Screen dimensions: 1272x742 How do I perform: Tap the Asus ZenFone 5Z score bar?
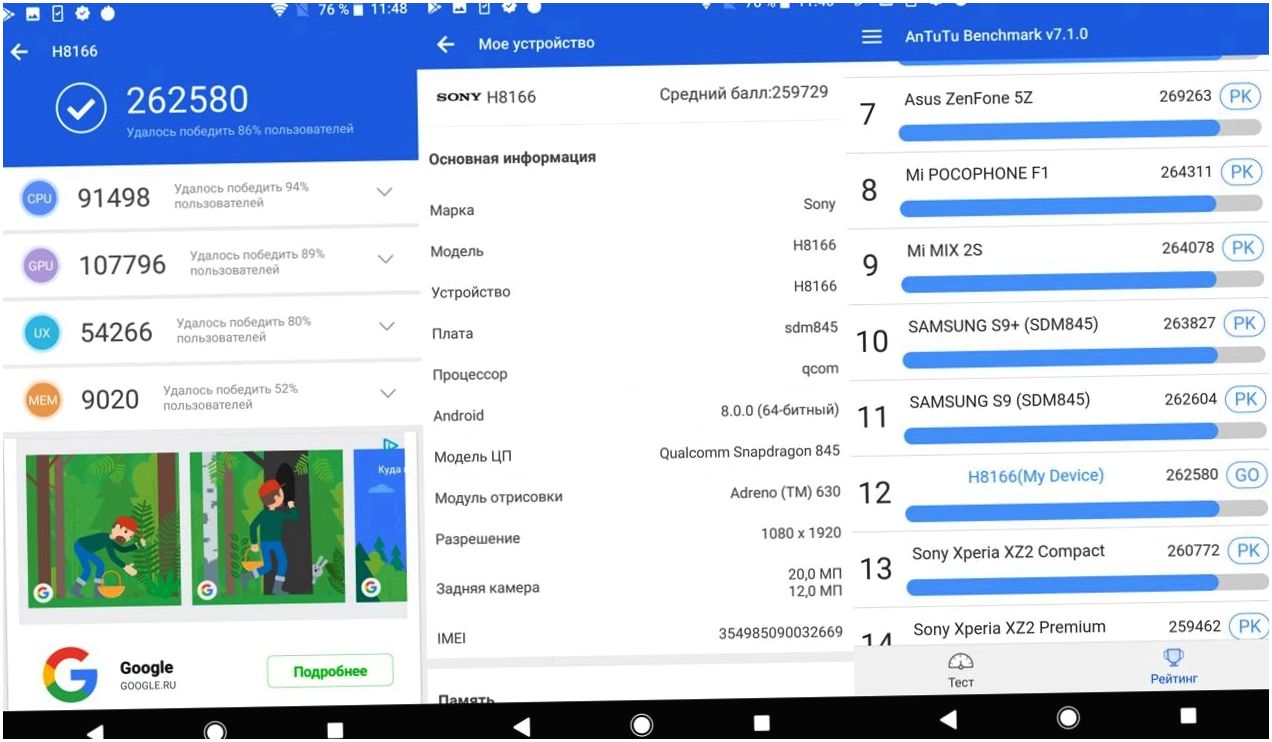click(x=1080, y=128)
